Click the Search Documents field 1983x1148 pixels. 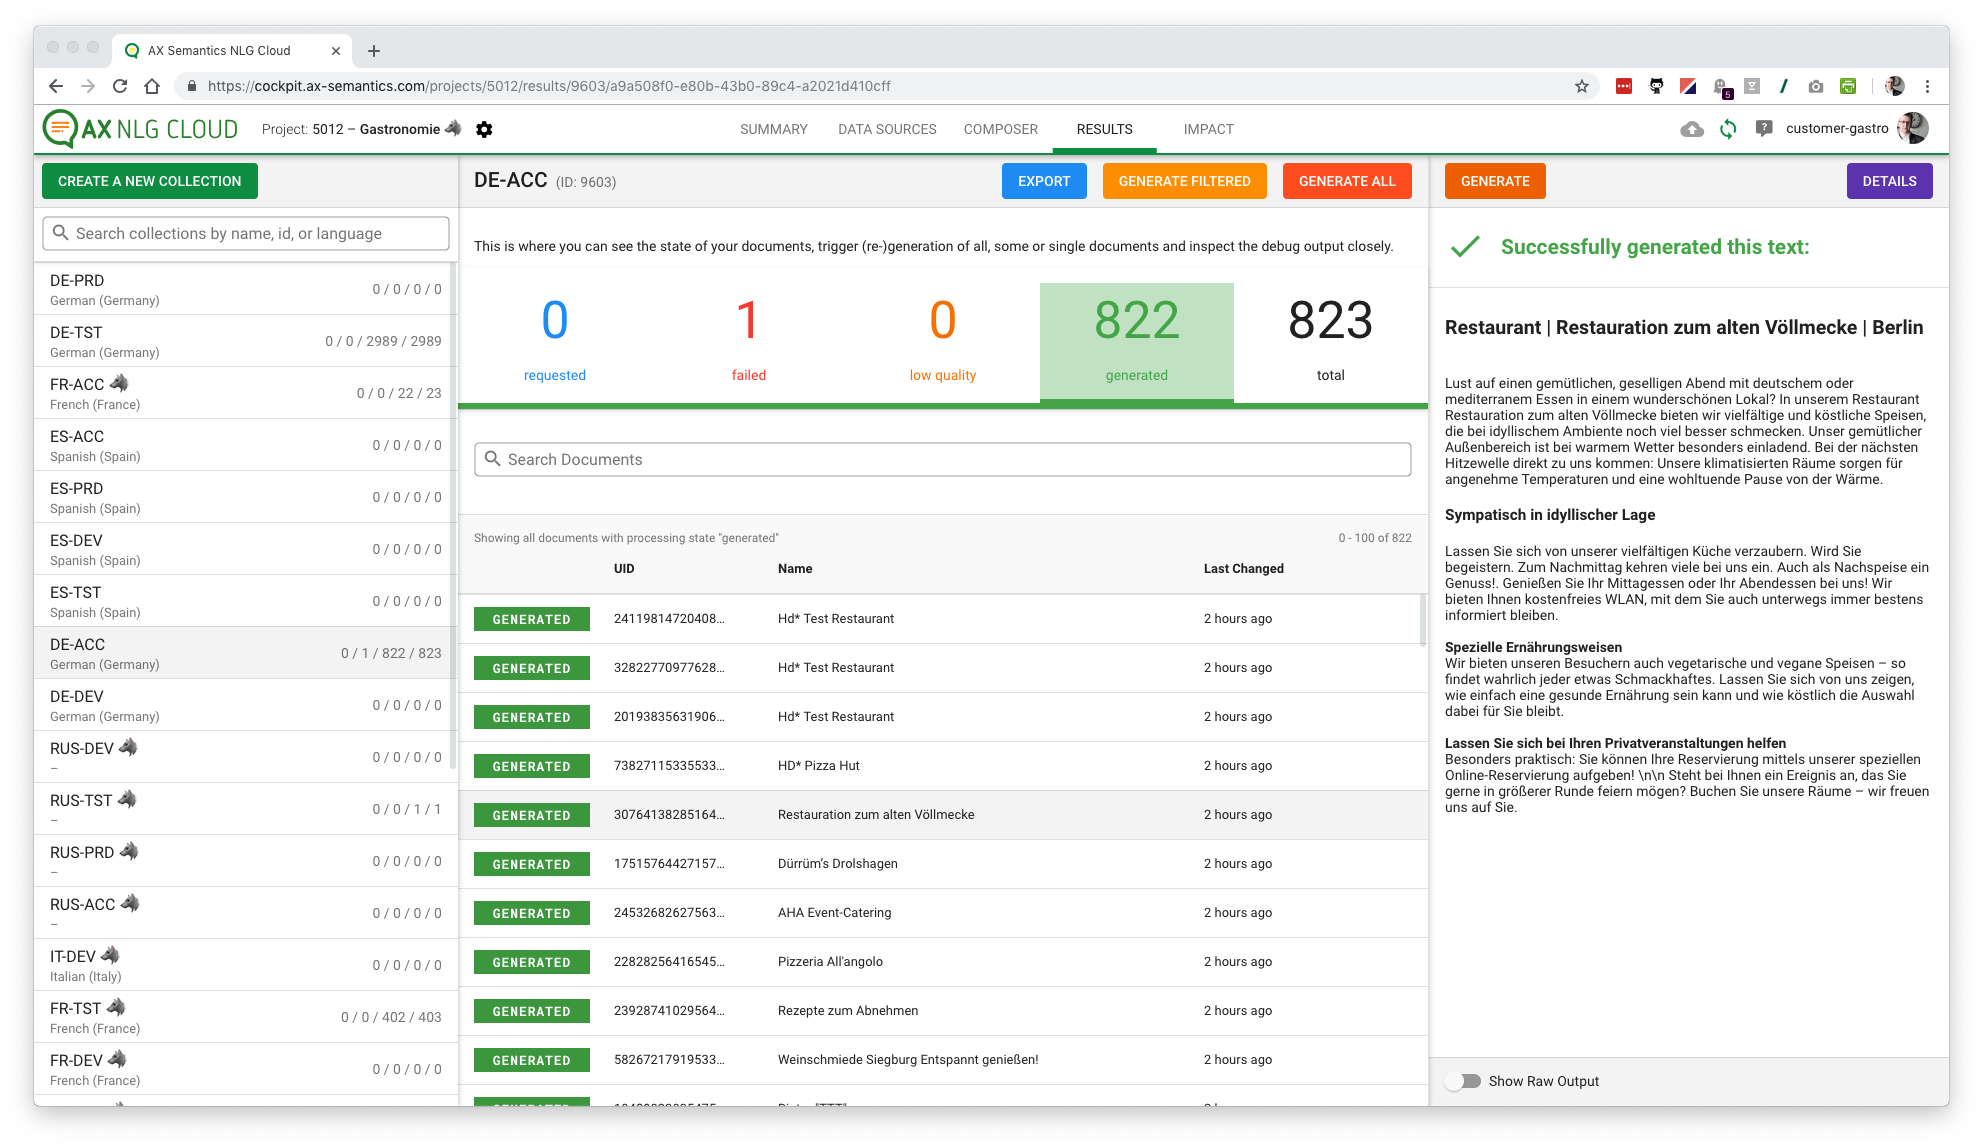(x=942, y=459)
